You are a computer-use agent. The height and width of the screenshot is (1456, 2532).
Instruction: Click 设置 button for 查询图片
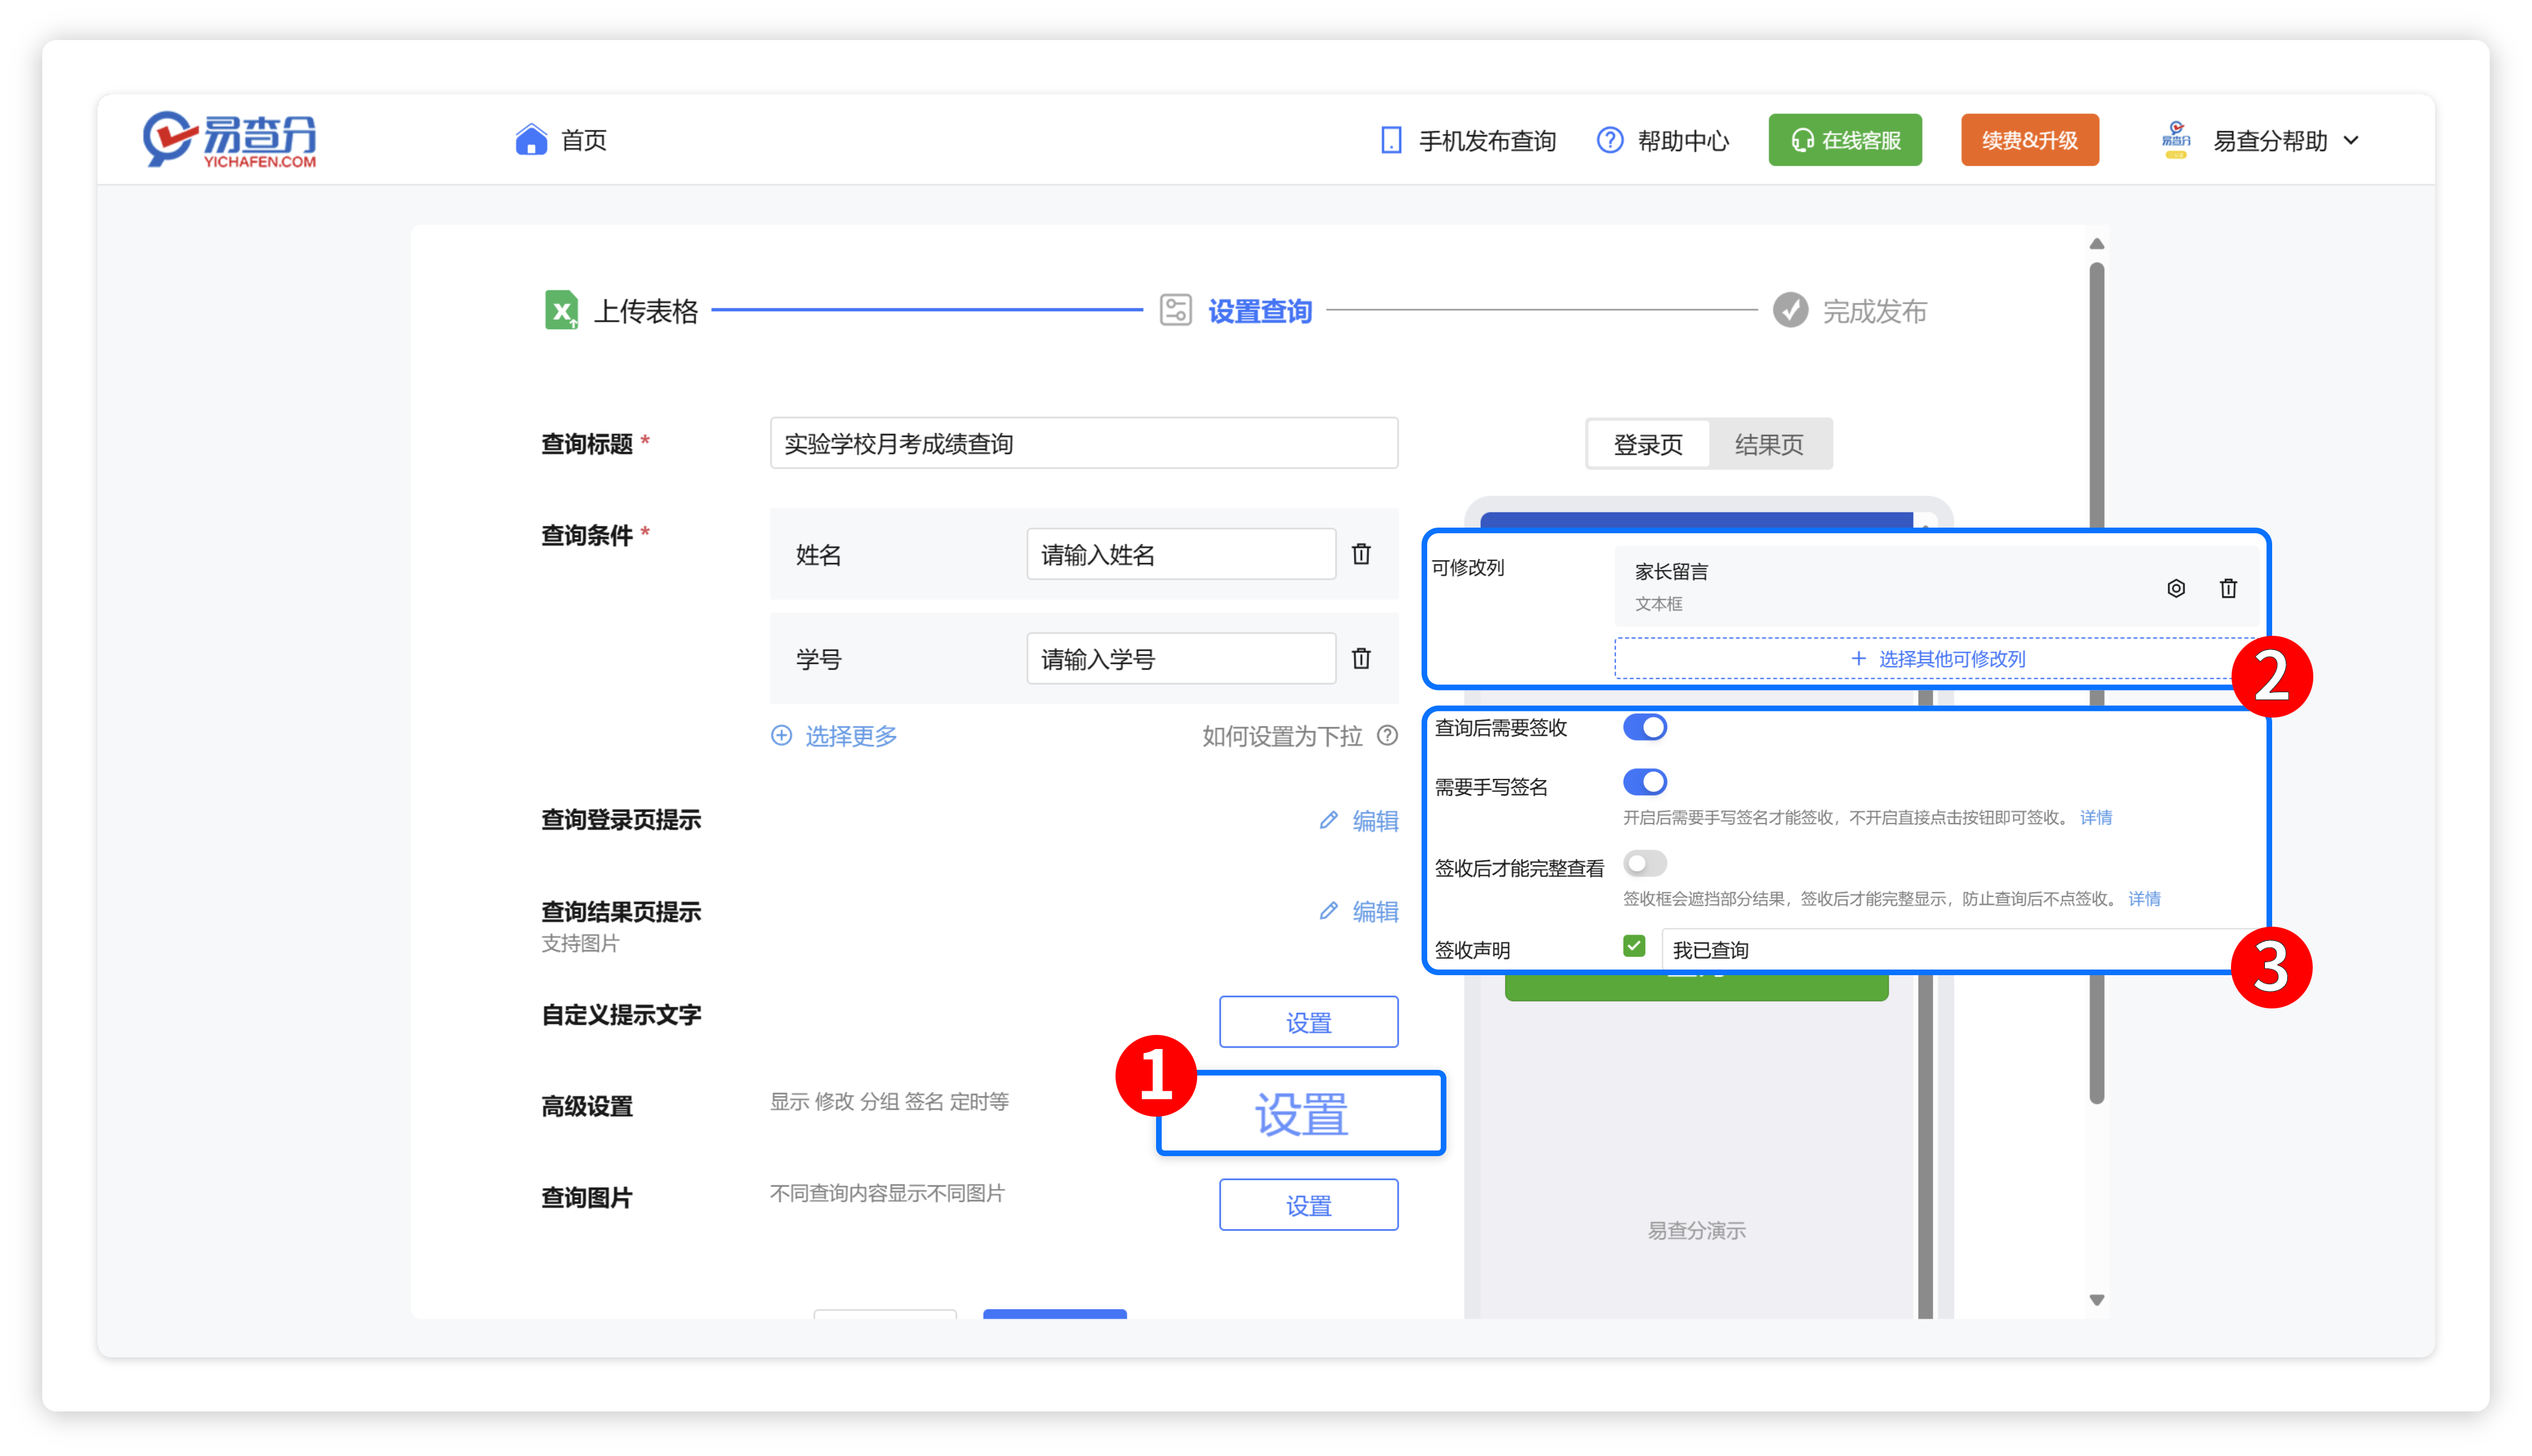tap(1308, 1205)
